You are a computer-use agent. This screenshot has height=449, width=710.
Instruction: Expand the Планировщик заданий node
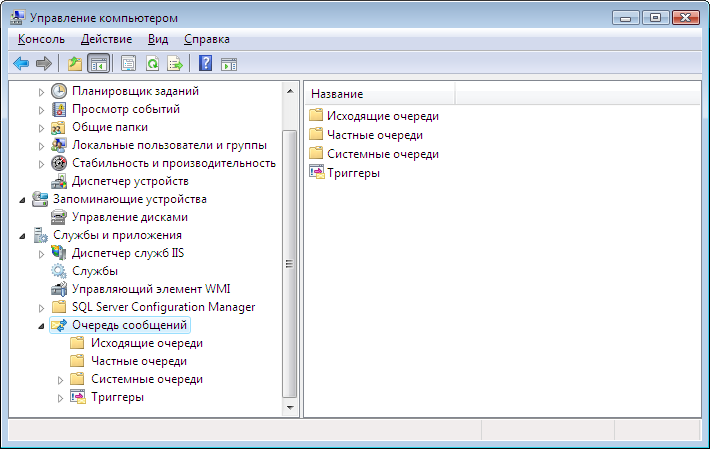click(x=41, y=92)
